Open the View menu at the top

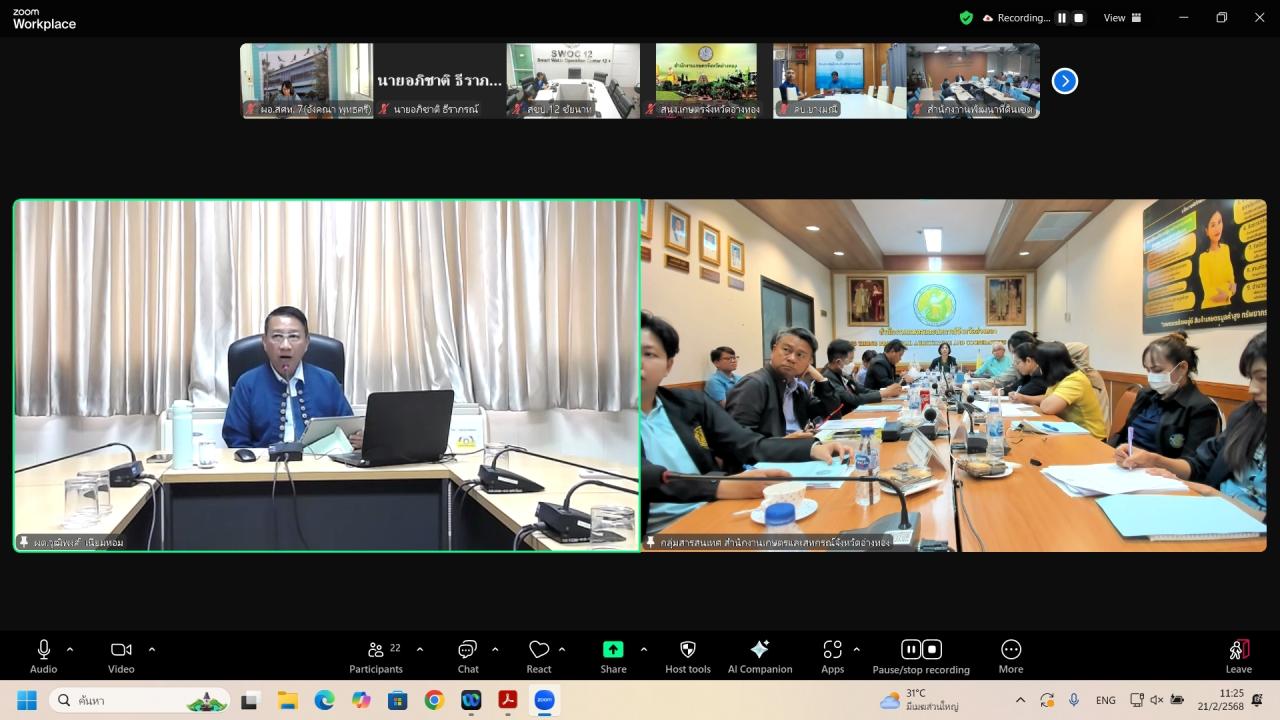click(x=1121, y=18)
